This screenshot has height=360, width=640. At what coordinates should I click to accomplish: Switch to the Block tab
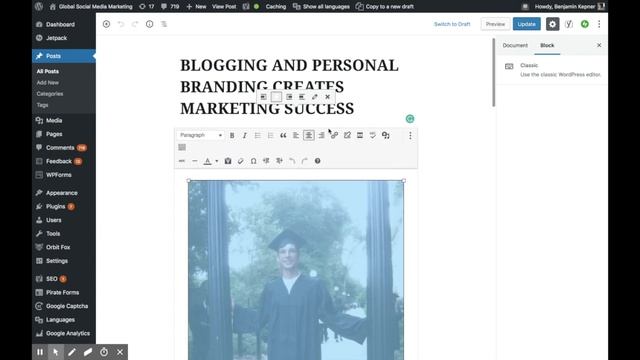coord(547,45)
